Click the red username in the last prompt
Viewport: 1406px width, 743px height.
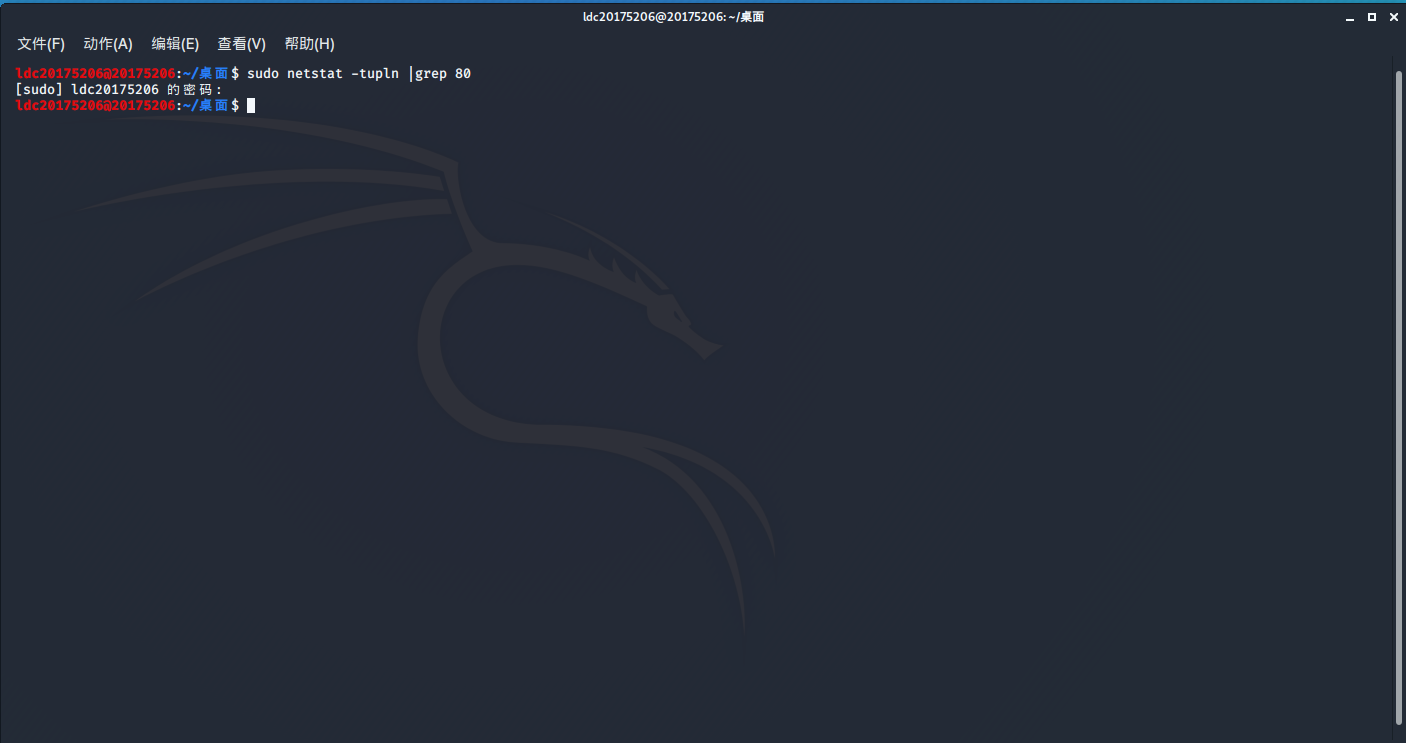(x=95, y=105)
